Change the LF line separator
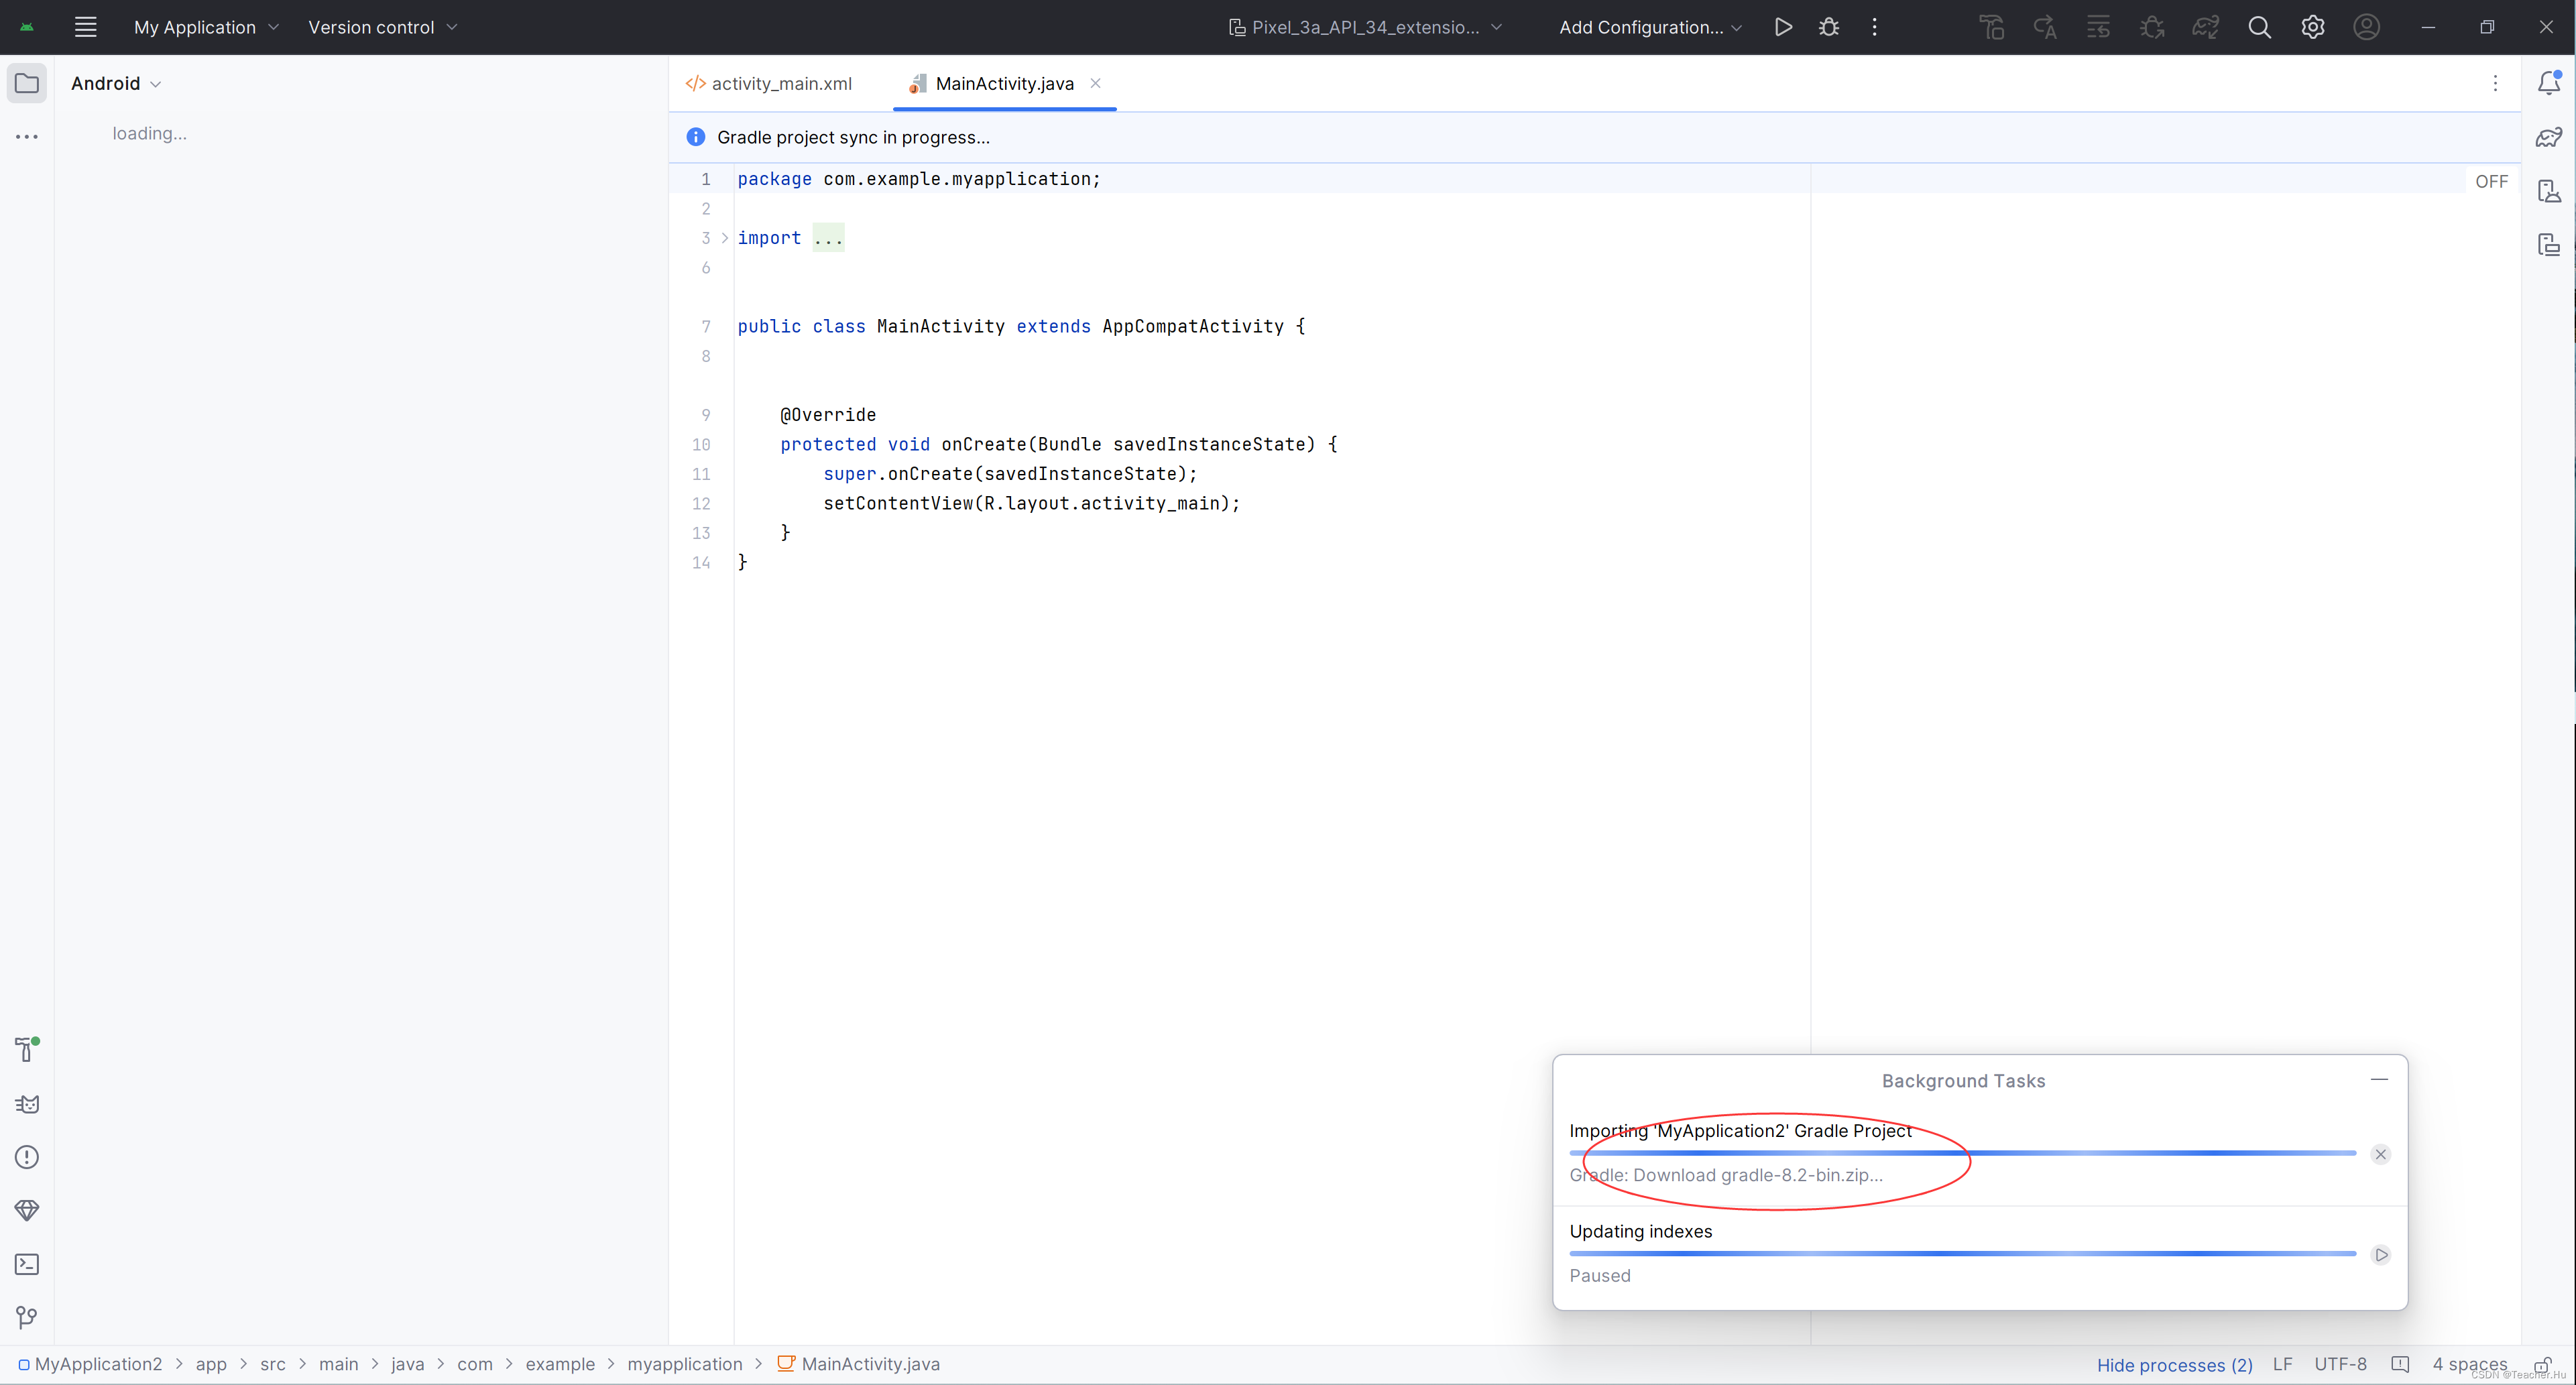 (x=2282, y=1364)
